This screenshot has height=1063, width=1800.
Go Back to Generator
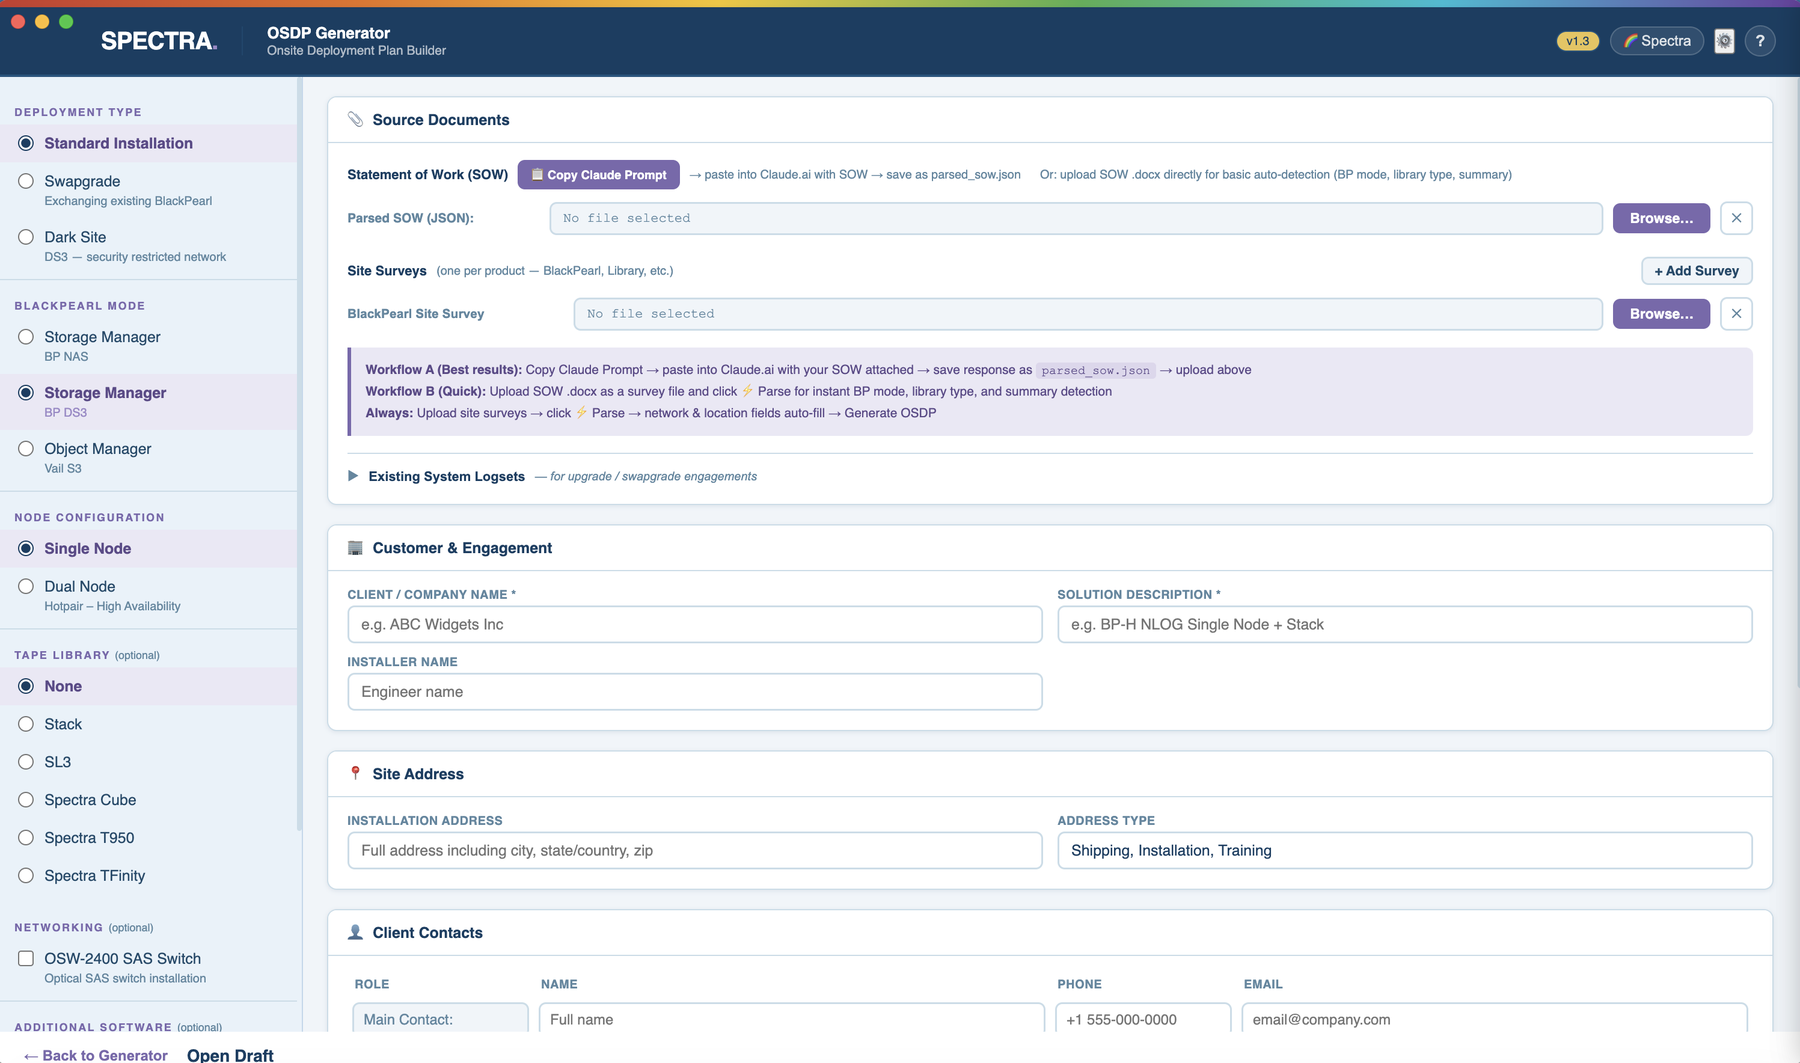pos(96,1055)
